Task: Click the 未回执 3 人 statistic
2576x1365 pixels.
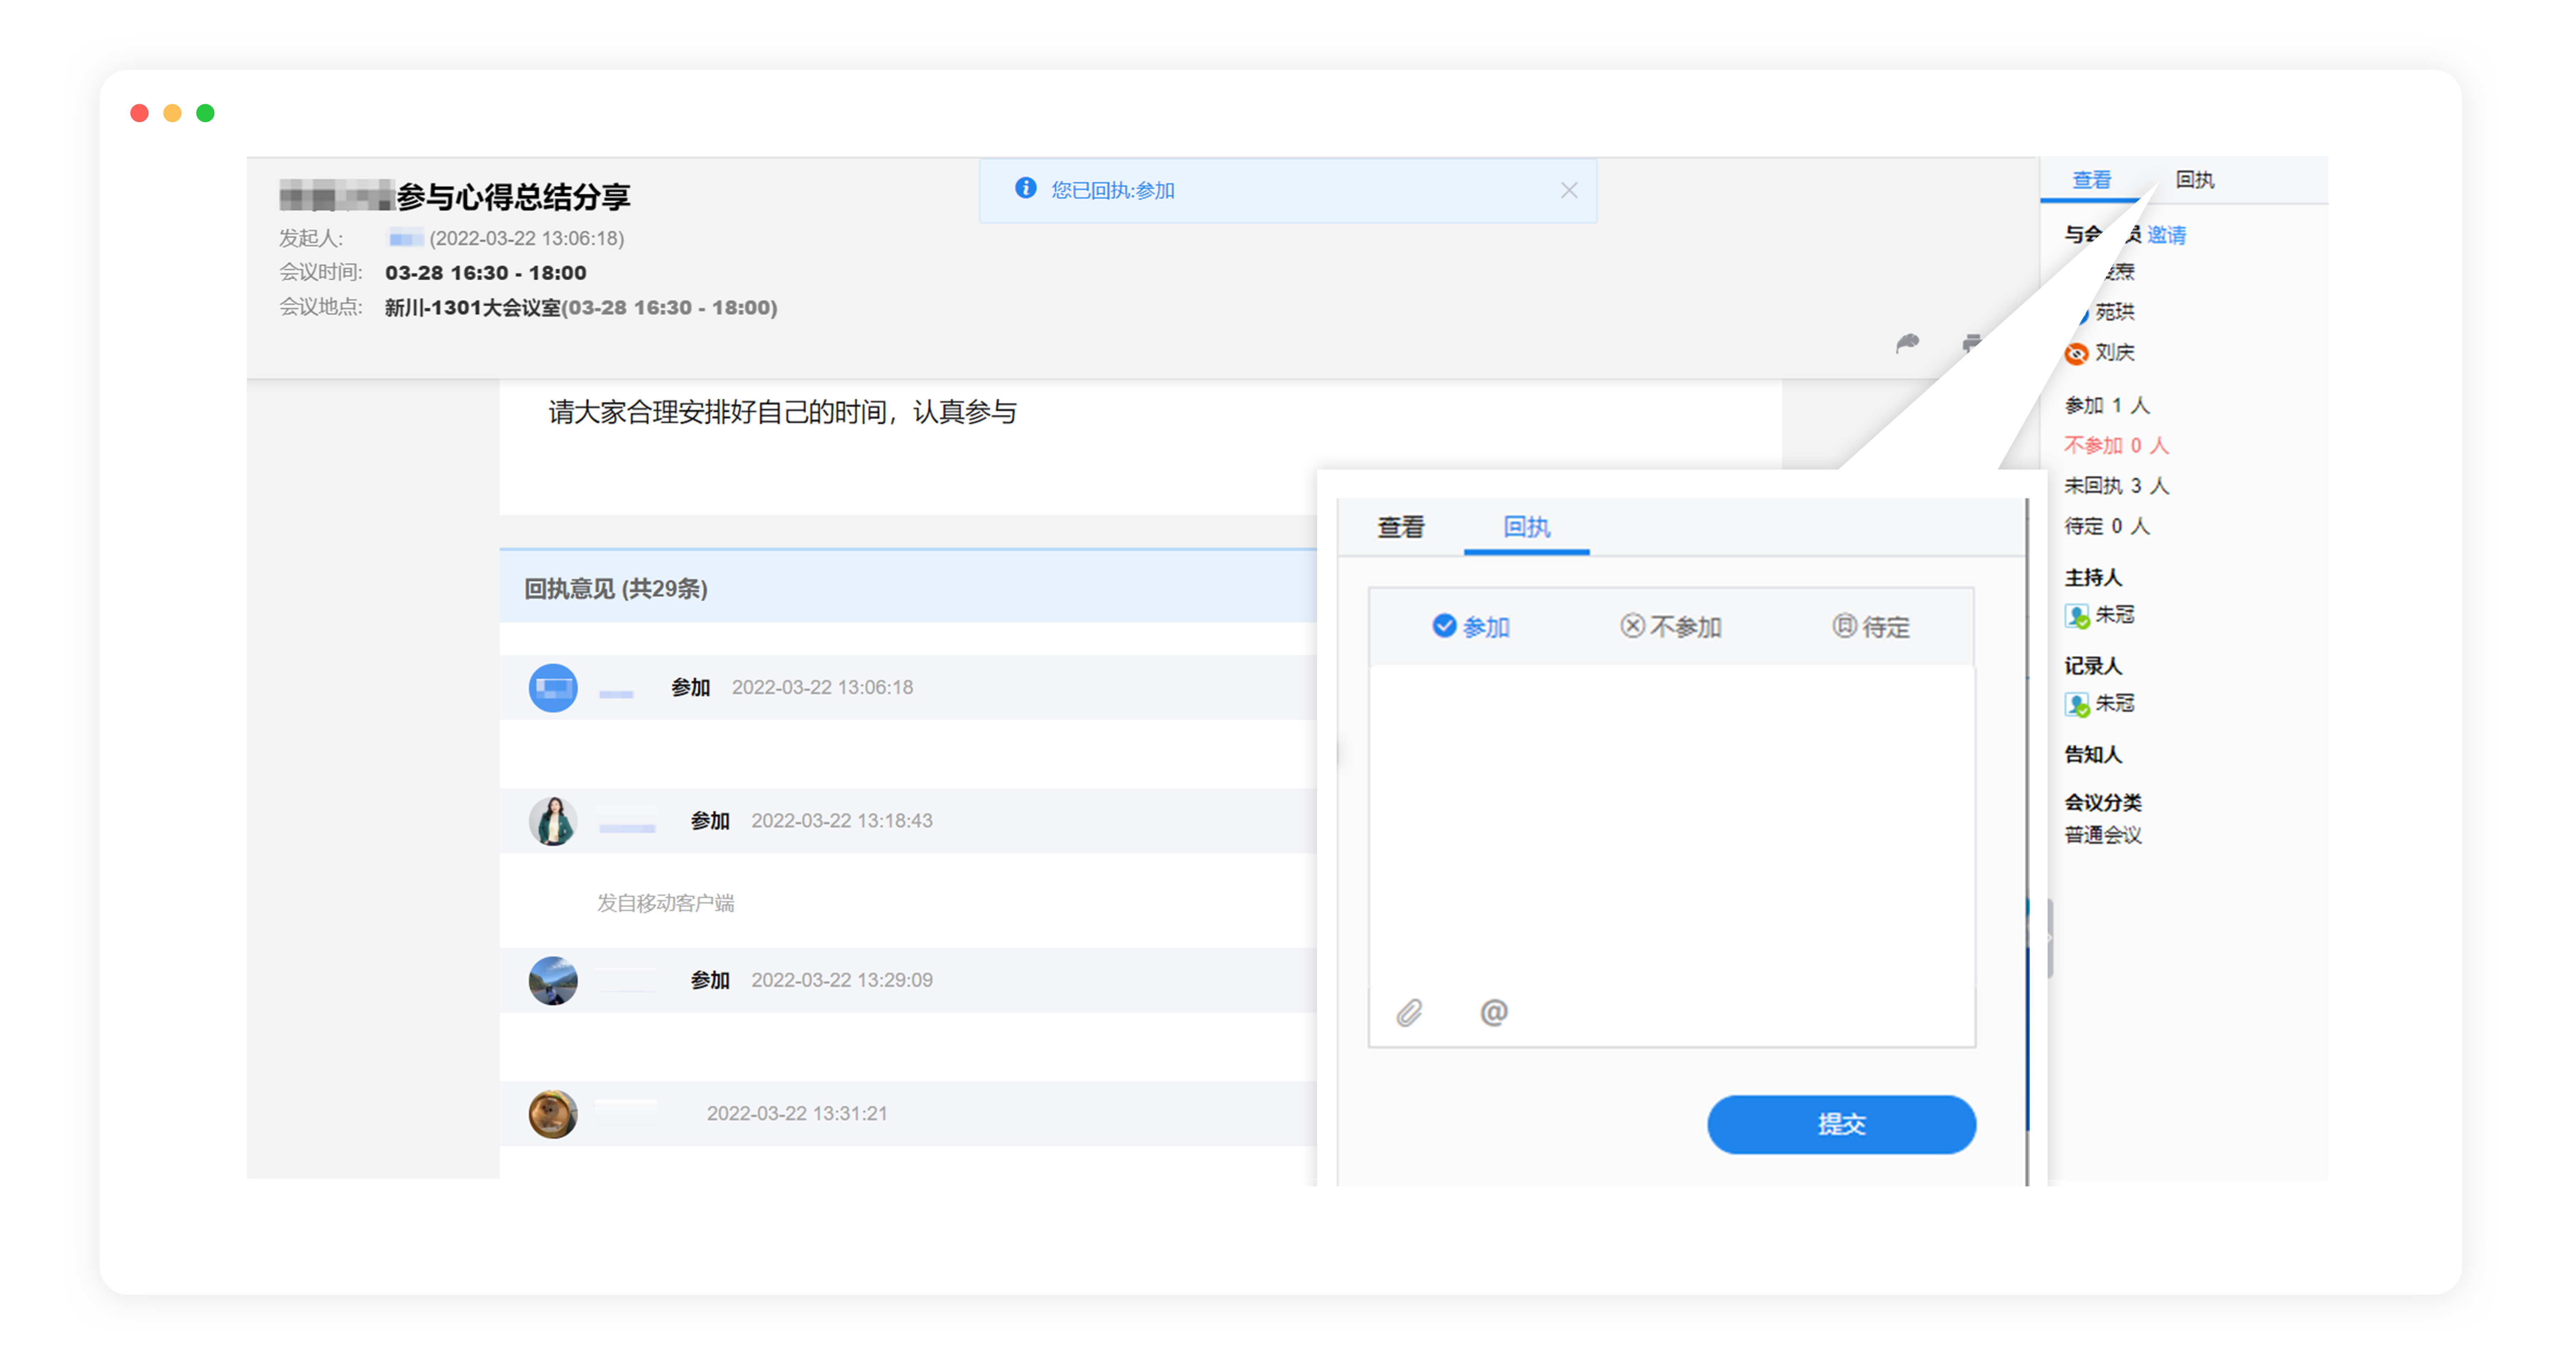Action: (2115, 485)
